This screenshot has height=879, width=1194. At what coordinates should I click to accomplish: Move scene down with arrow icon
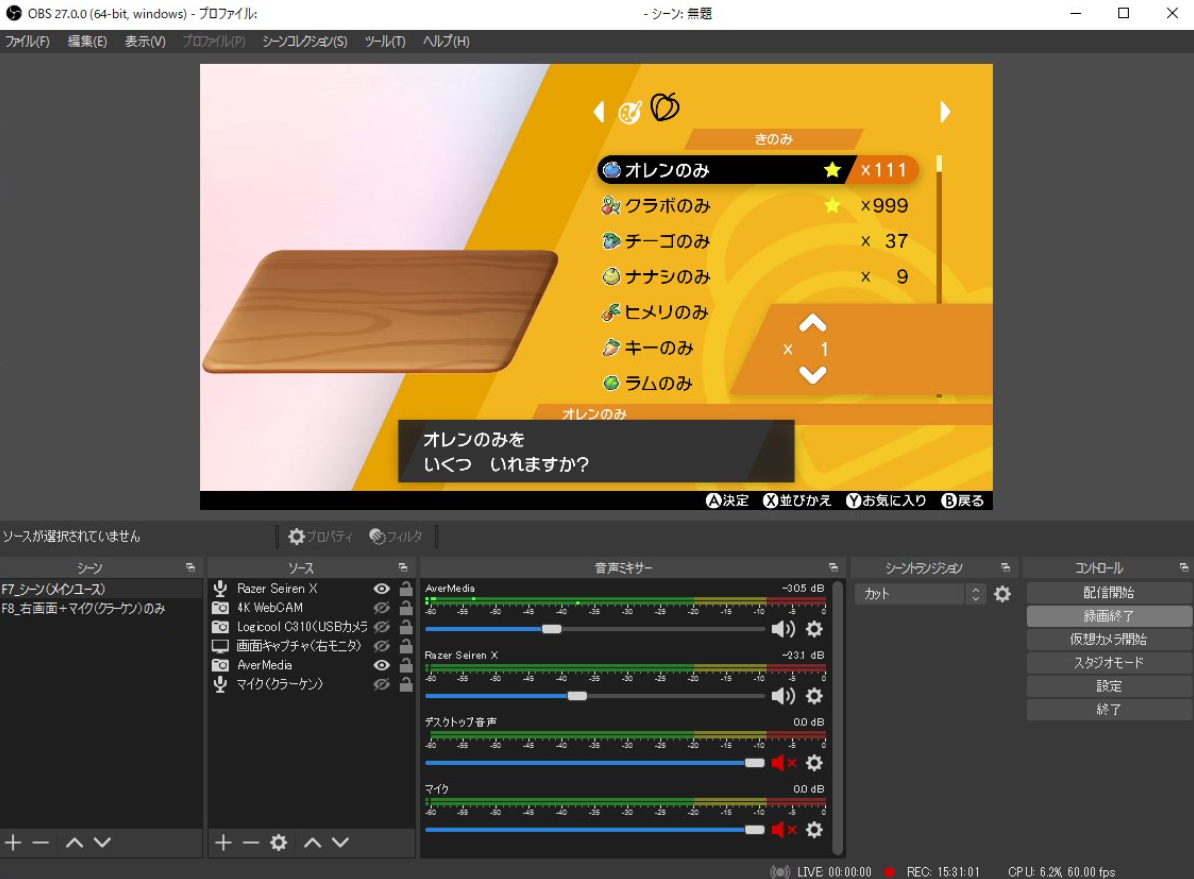click(102, 842)
